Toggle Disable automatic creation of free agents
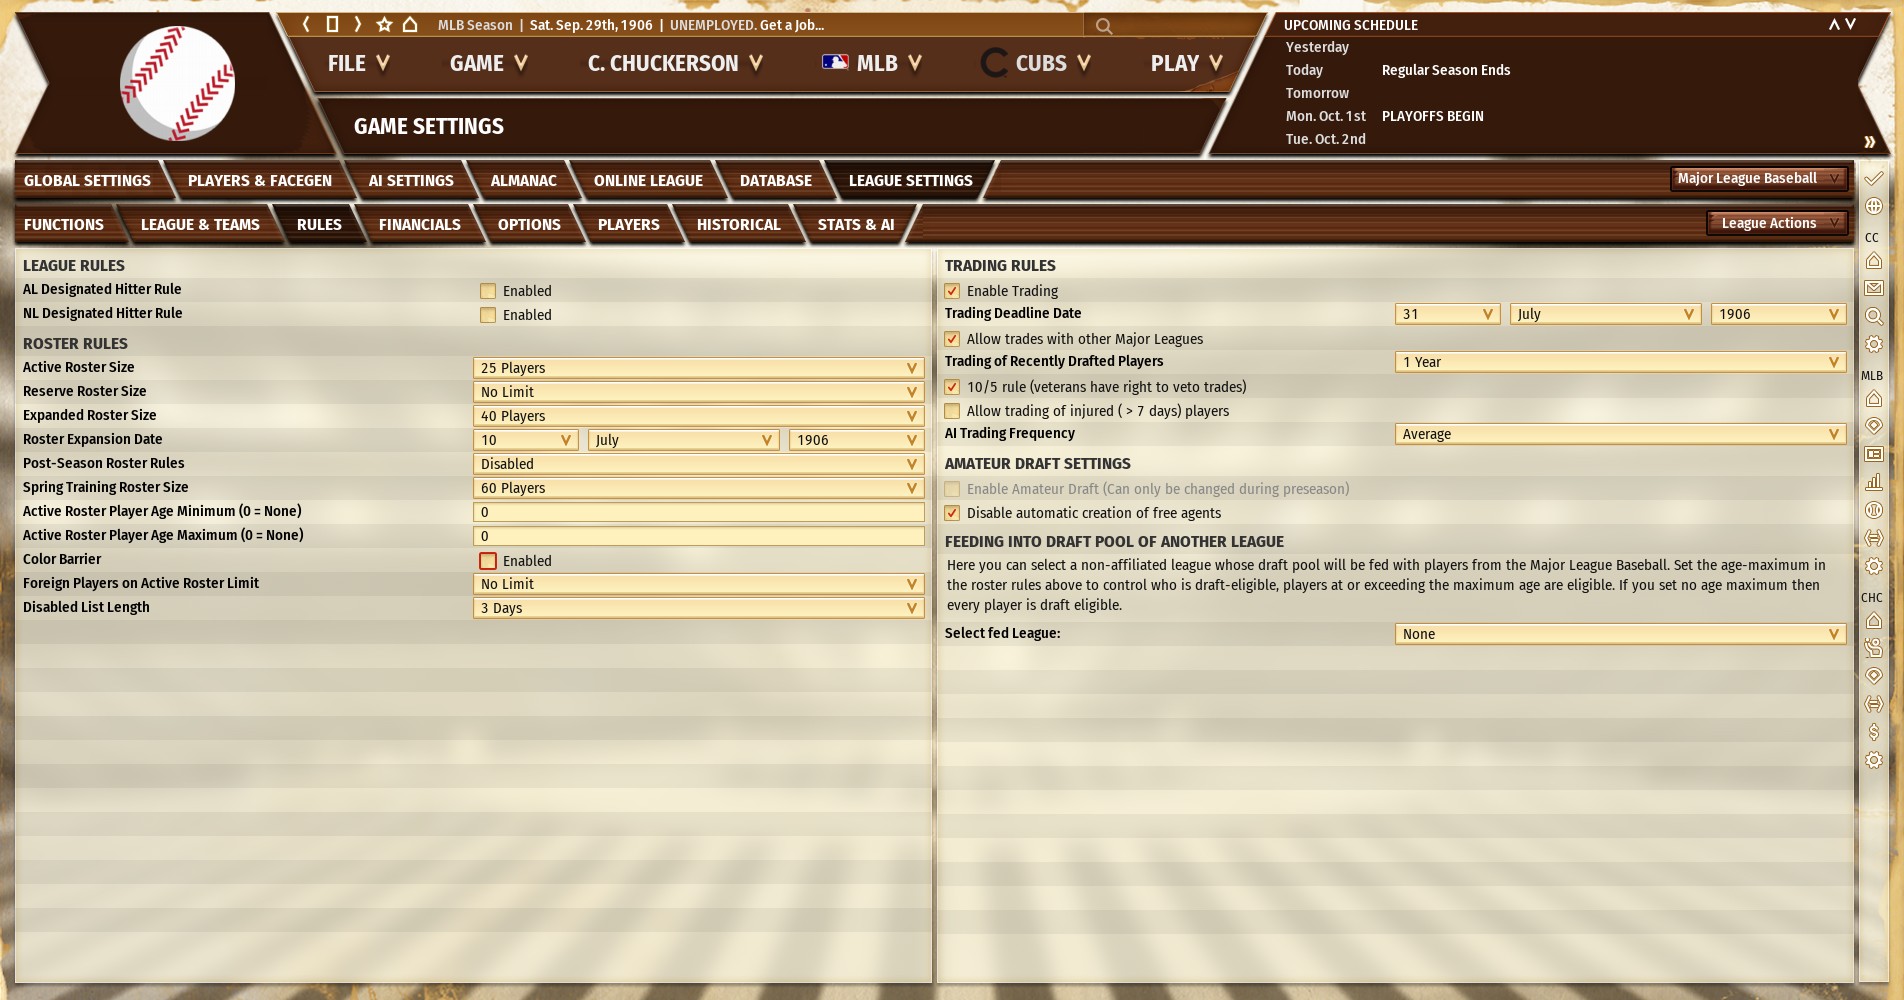 952,513
